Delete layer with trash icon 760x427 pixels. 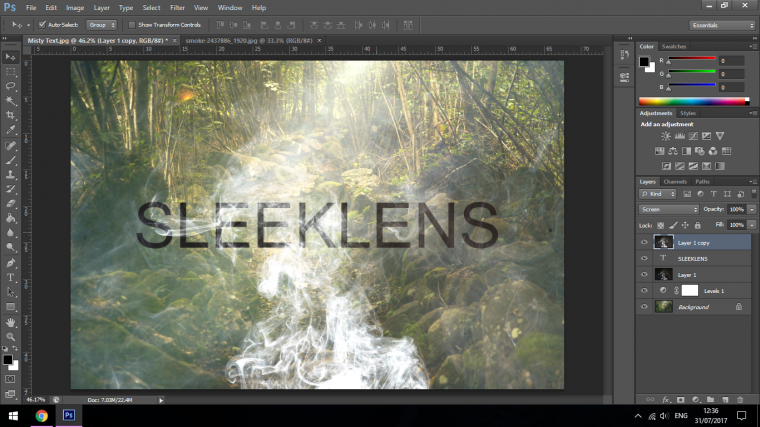point(740,400)
